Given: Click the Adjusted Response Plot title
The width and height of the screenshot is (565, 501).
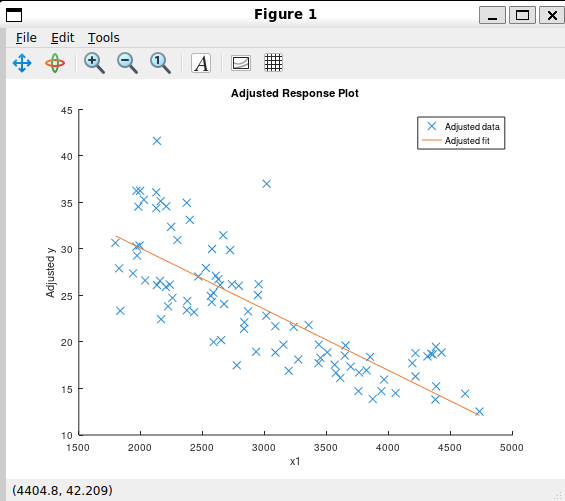Looking at the screenshot, I should coord(295,93).
